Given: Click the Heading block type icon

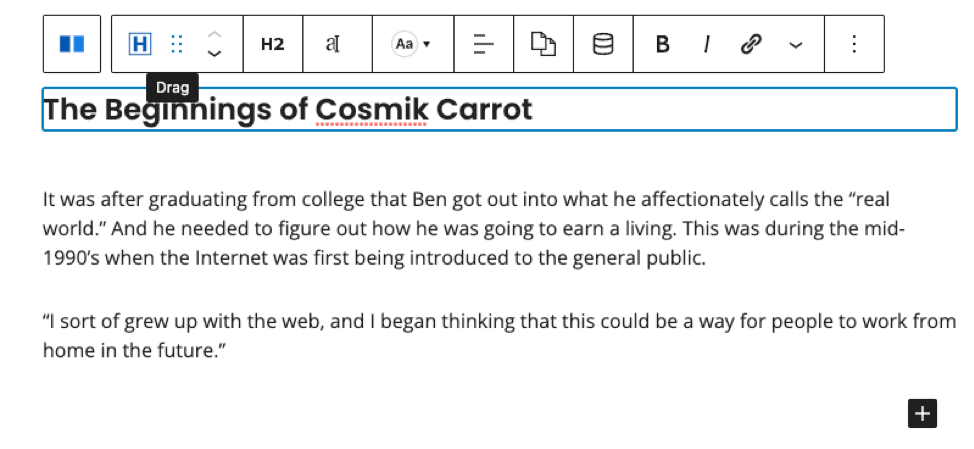Looking at the screenshot, I should (x=140, y=44).
